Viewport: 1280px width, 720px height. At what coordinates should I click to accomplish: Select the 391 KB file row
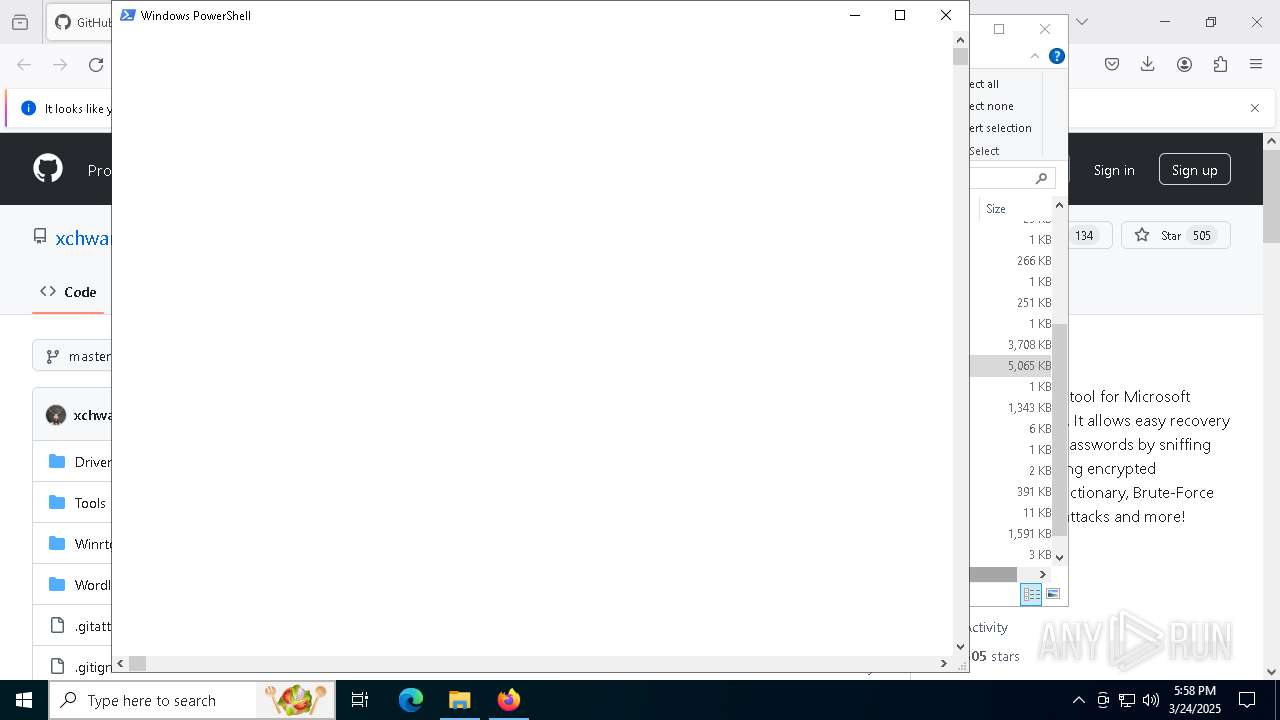point(1011,492)
